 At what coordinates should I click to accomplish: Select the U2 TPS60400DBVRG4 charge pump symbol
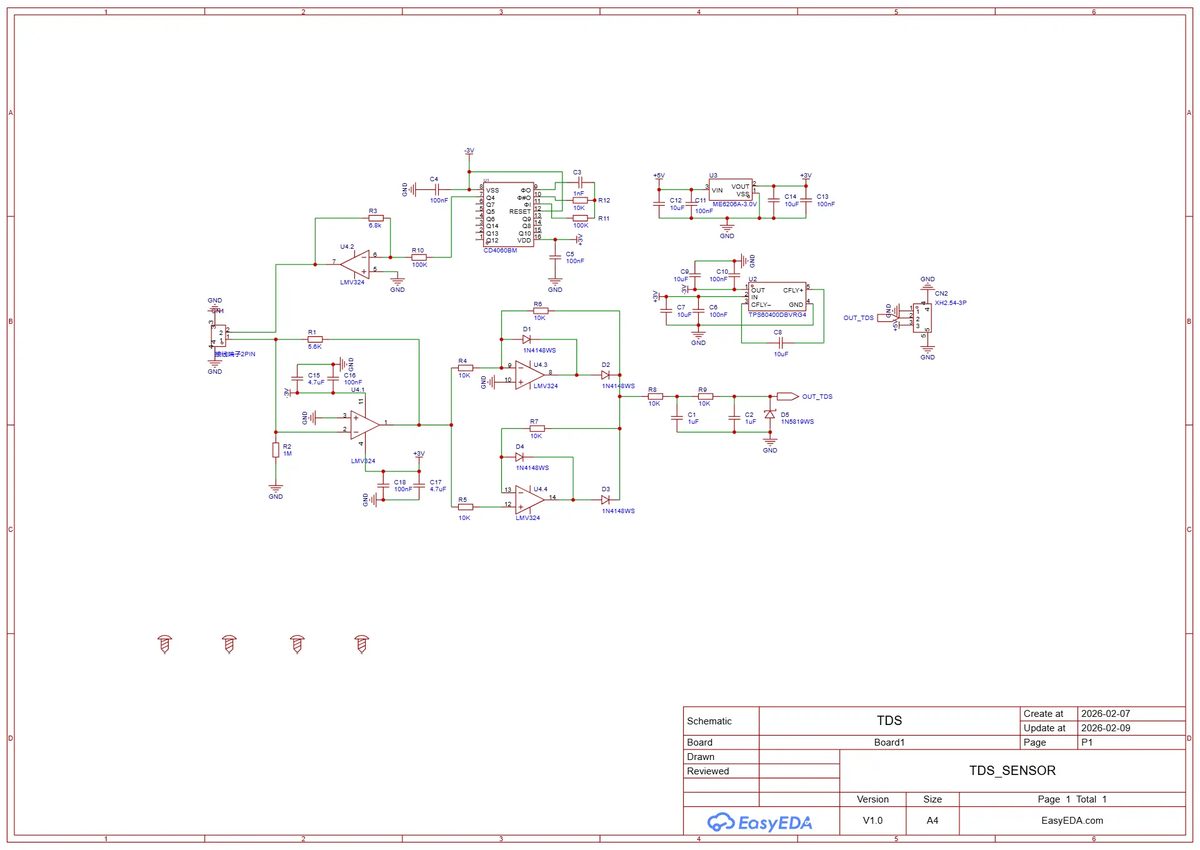[x=777, y=297]
